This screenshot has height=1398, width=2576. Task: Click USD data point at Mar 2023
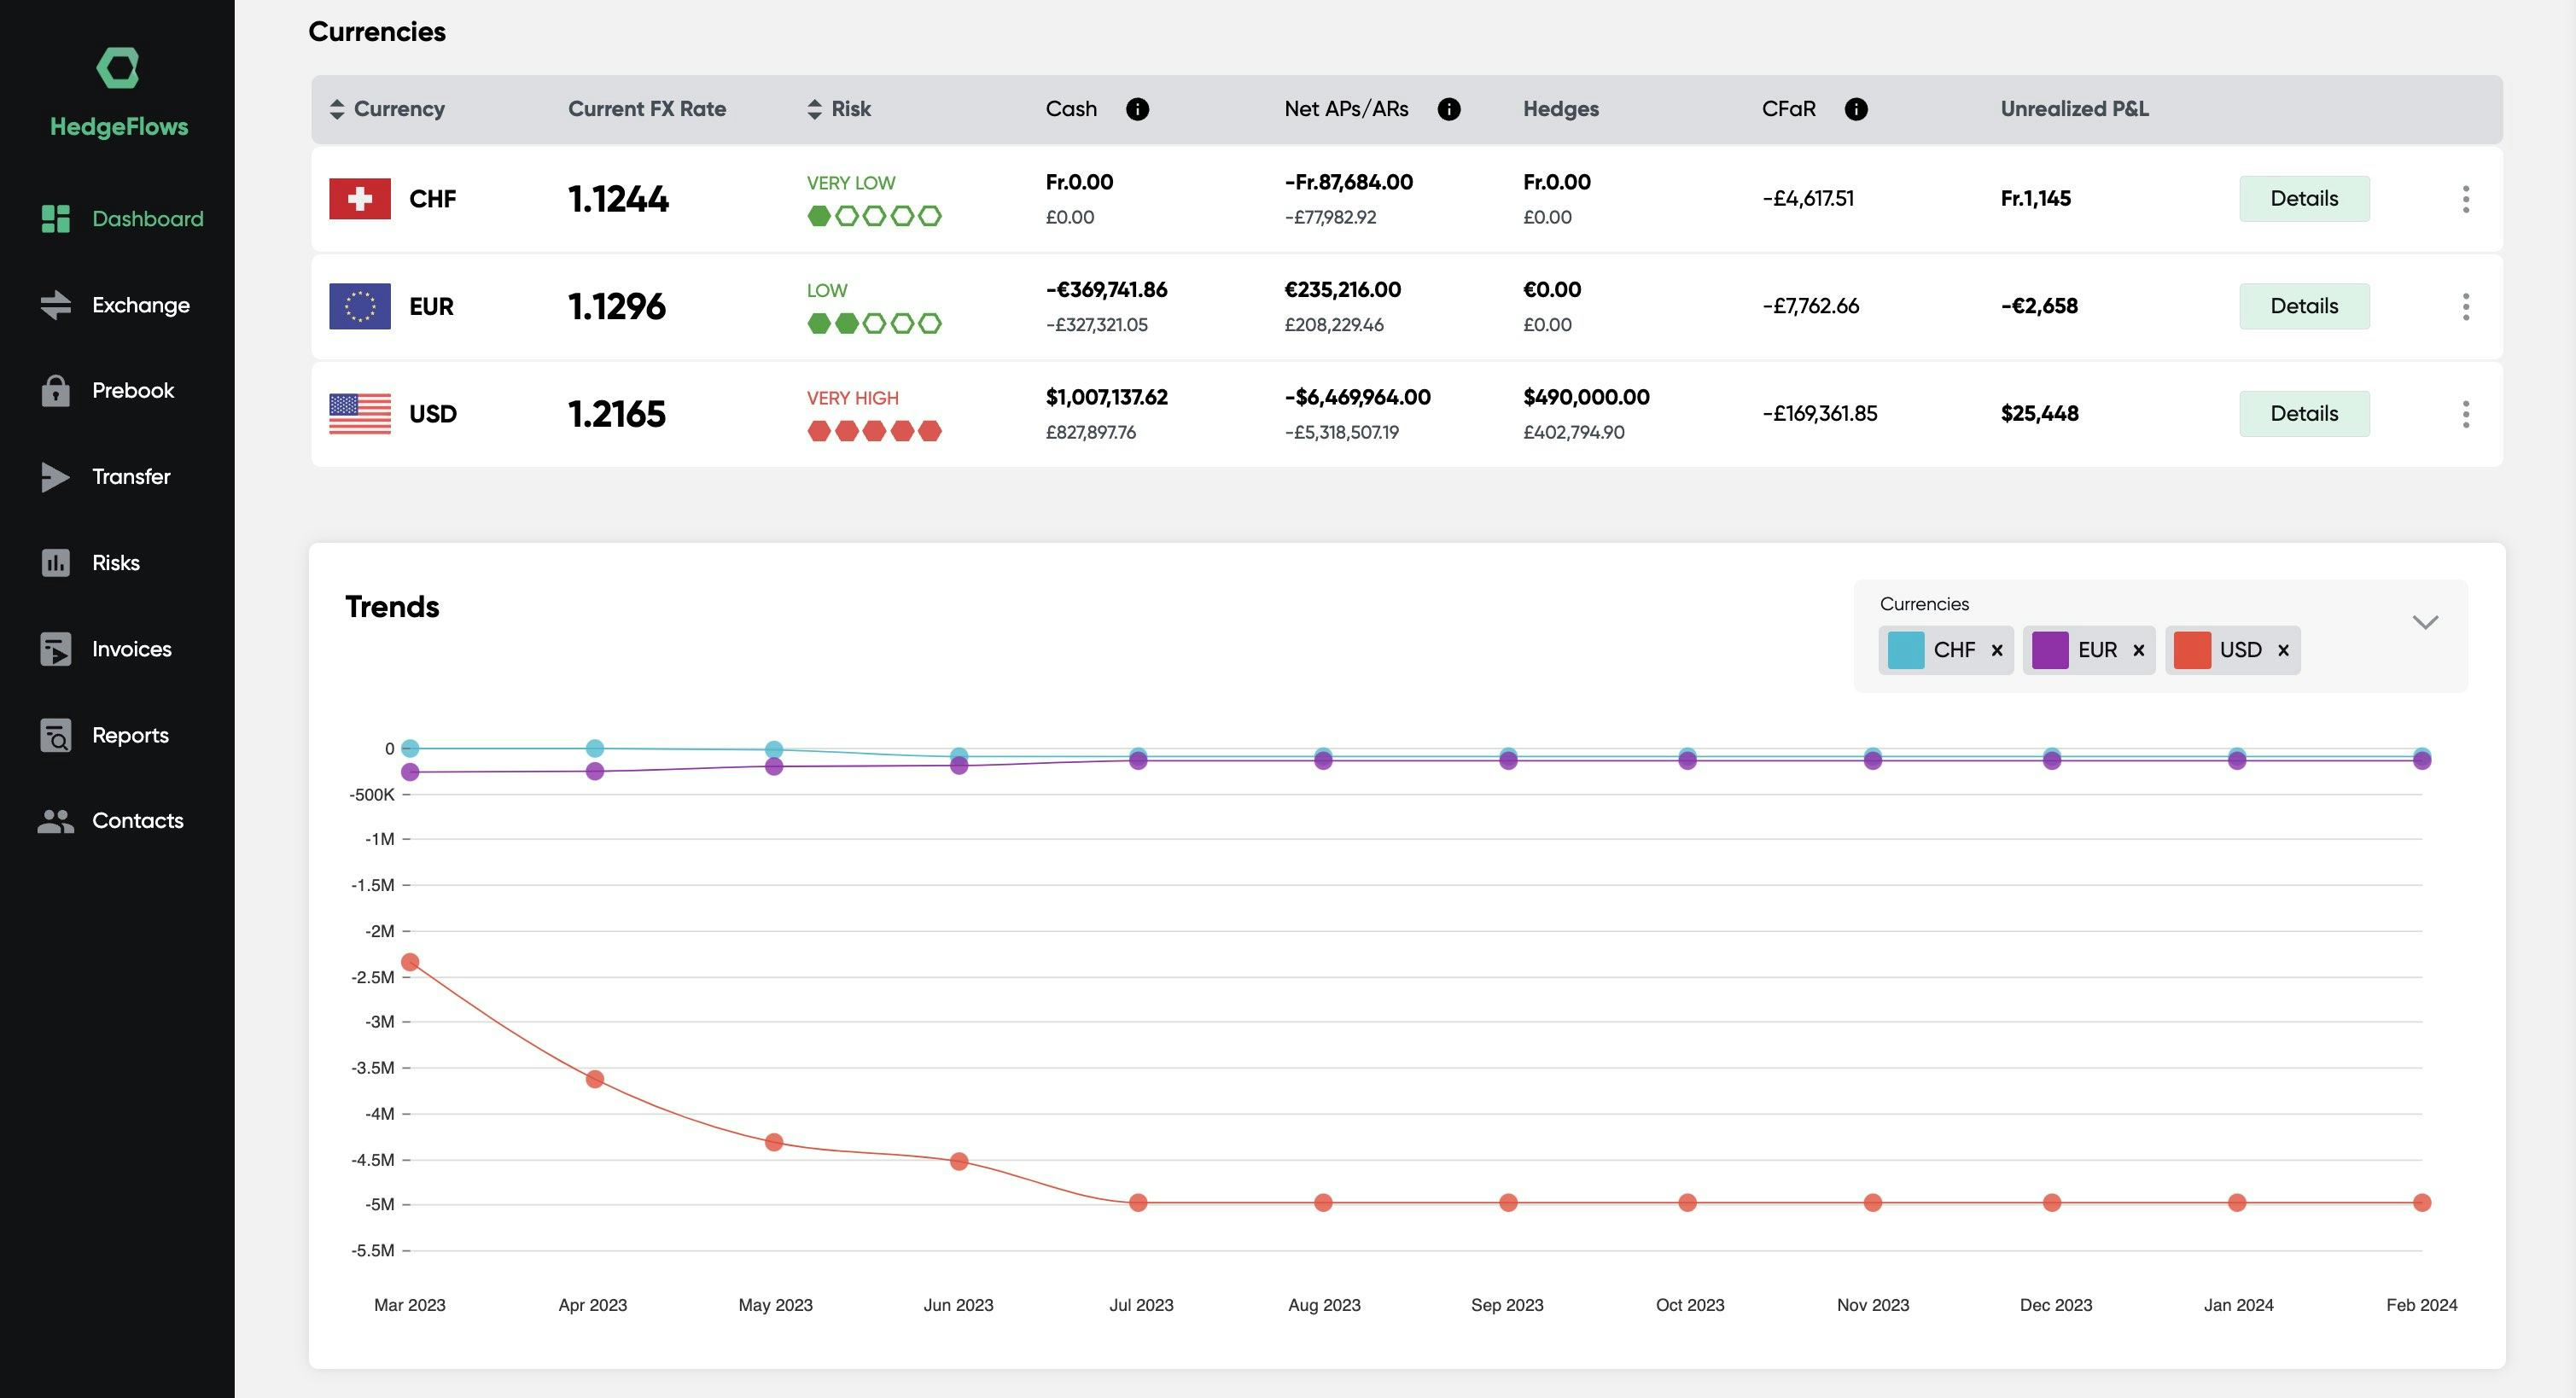point(410,962)
